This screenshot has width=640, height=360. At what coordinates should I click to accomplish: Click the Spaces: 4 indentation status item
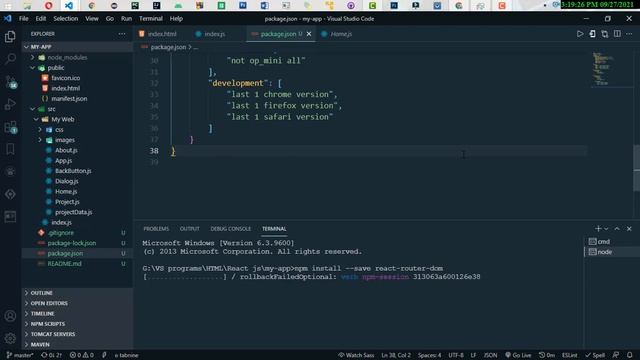[429, 355]
